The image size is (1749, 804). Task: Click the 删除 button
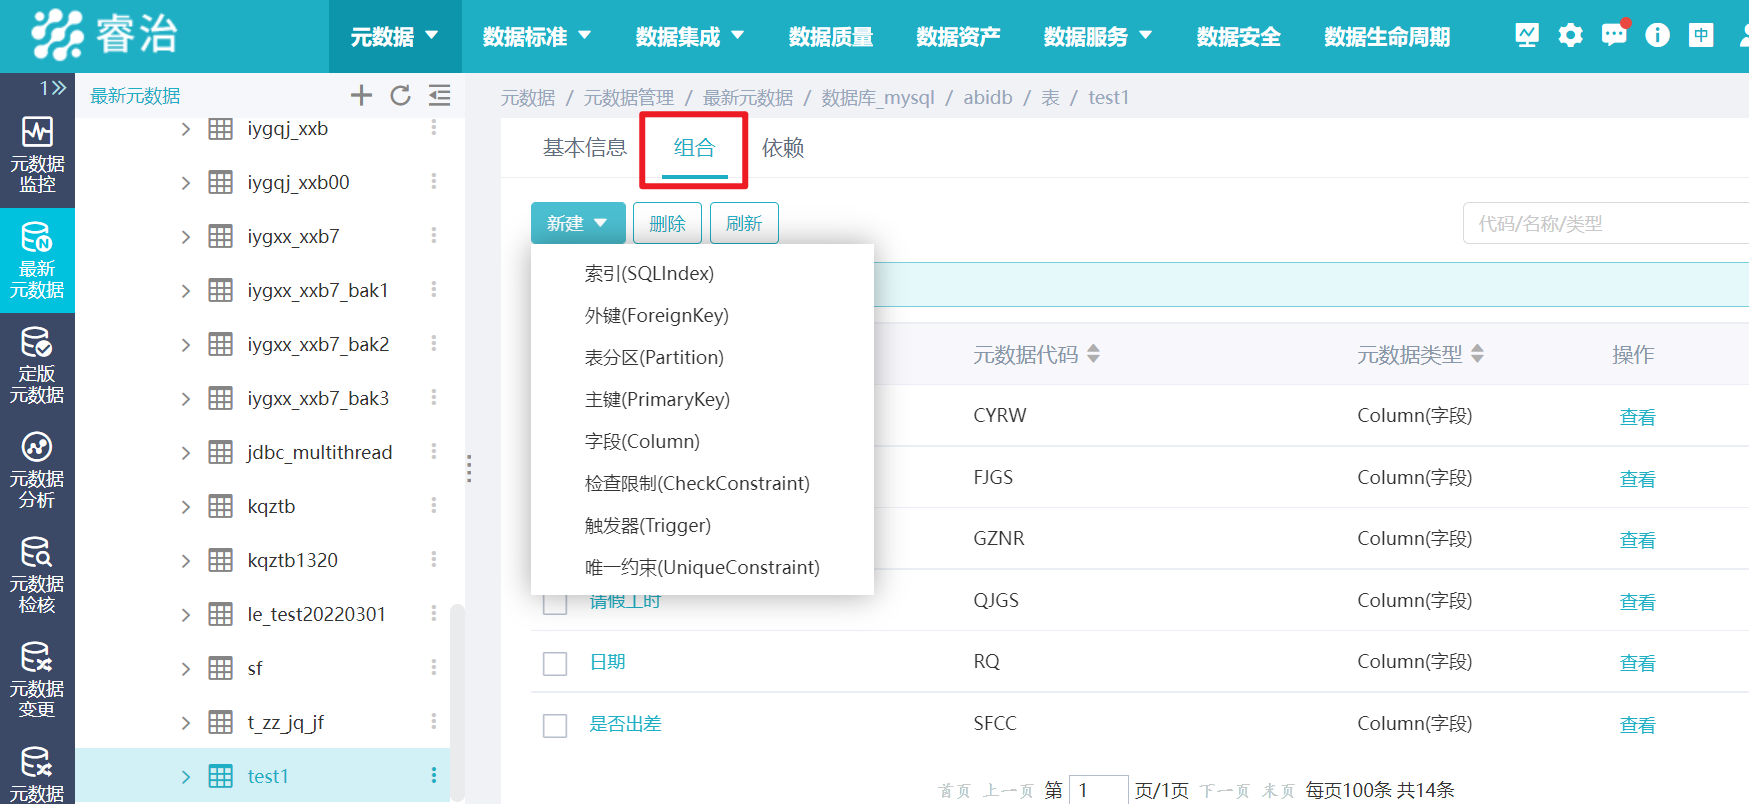tap(667, 223)
